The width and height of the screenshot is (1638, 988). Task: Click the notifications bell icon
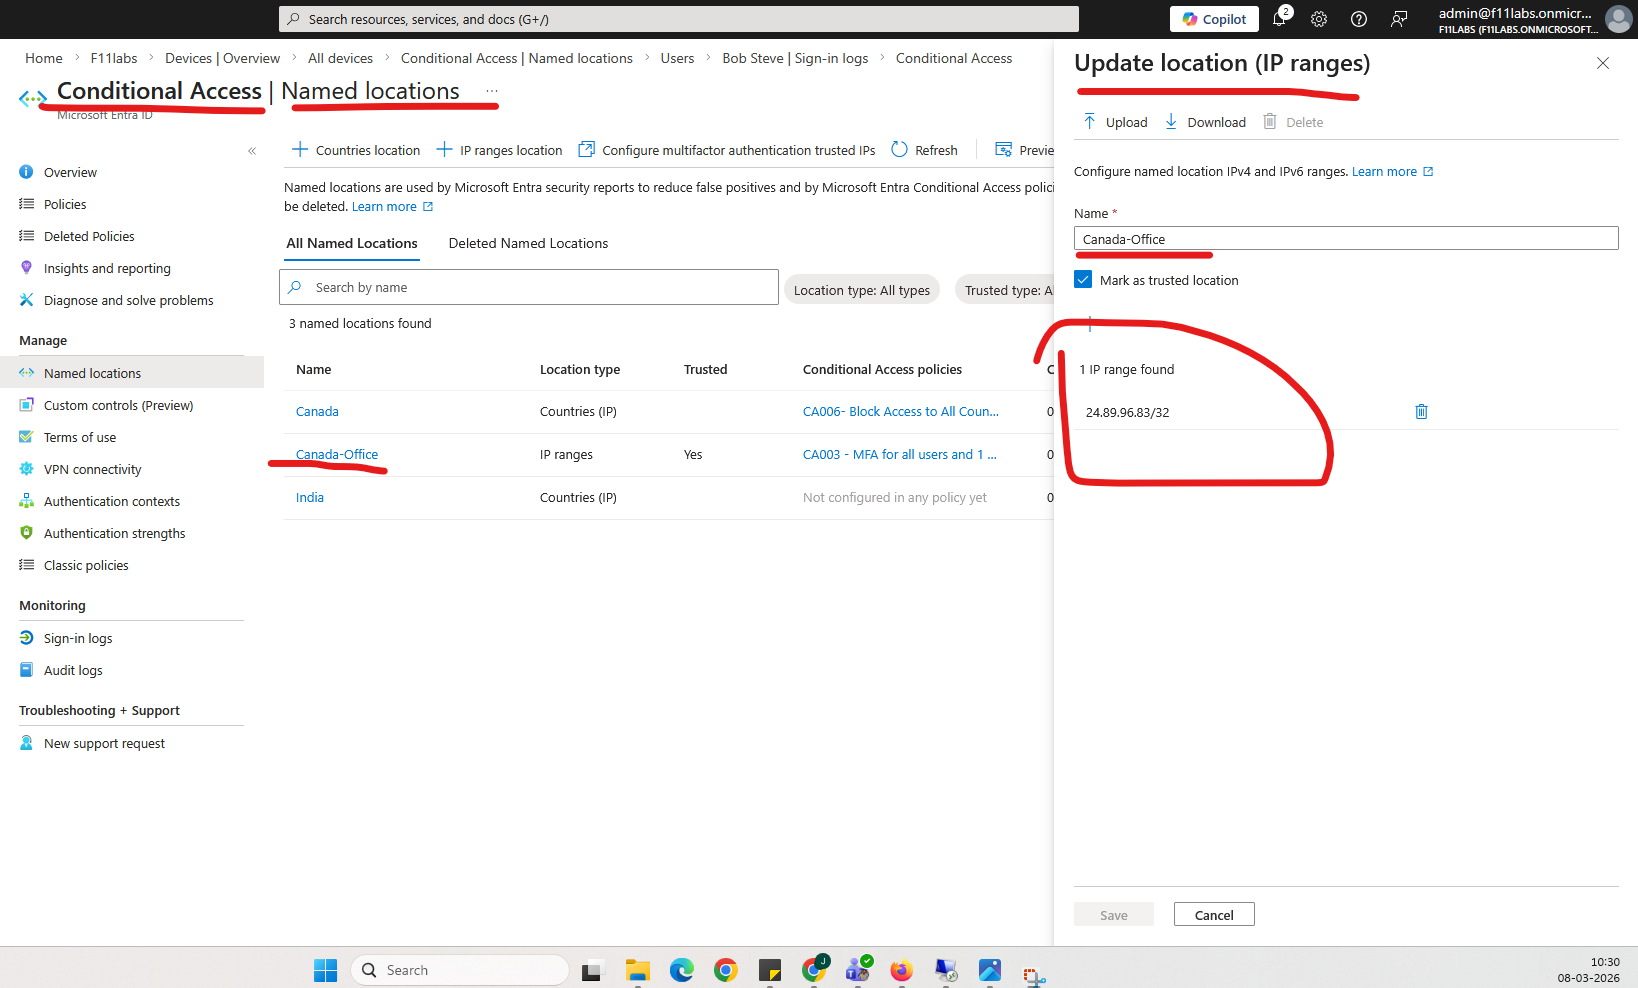(1279, 19)
